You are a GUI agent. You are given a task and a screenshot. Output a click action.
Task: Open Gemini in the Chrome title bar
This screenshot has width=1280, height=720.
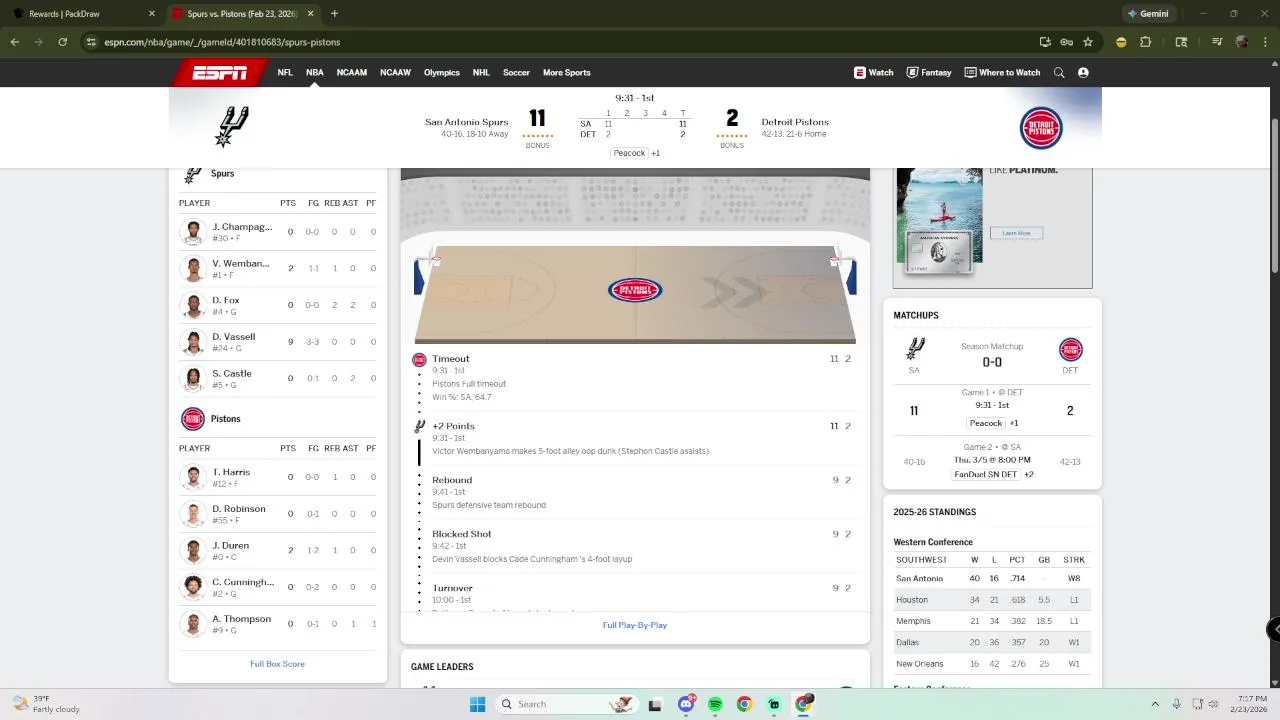click(1147, 14)
